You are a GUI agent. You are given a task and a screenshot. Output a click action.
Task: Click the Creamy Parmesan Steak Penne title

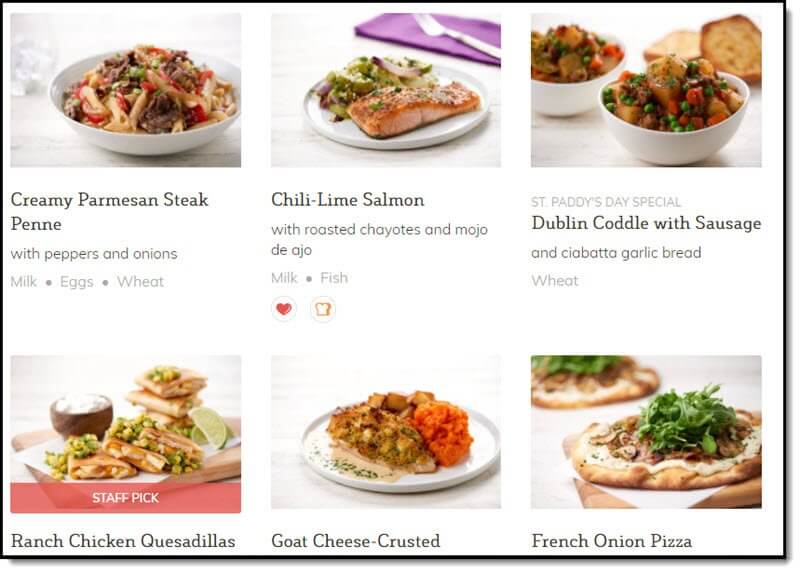pos(109,211)
